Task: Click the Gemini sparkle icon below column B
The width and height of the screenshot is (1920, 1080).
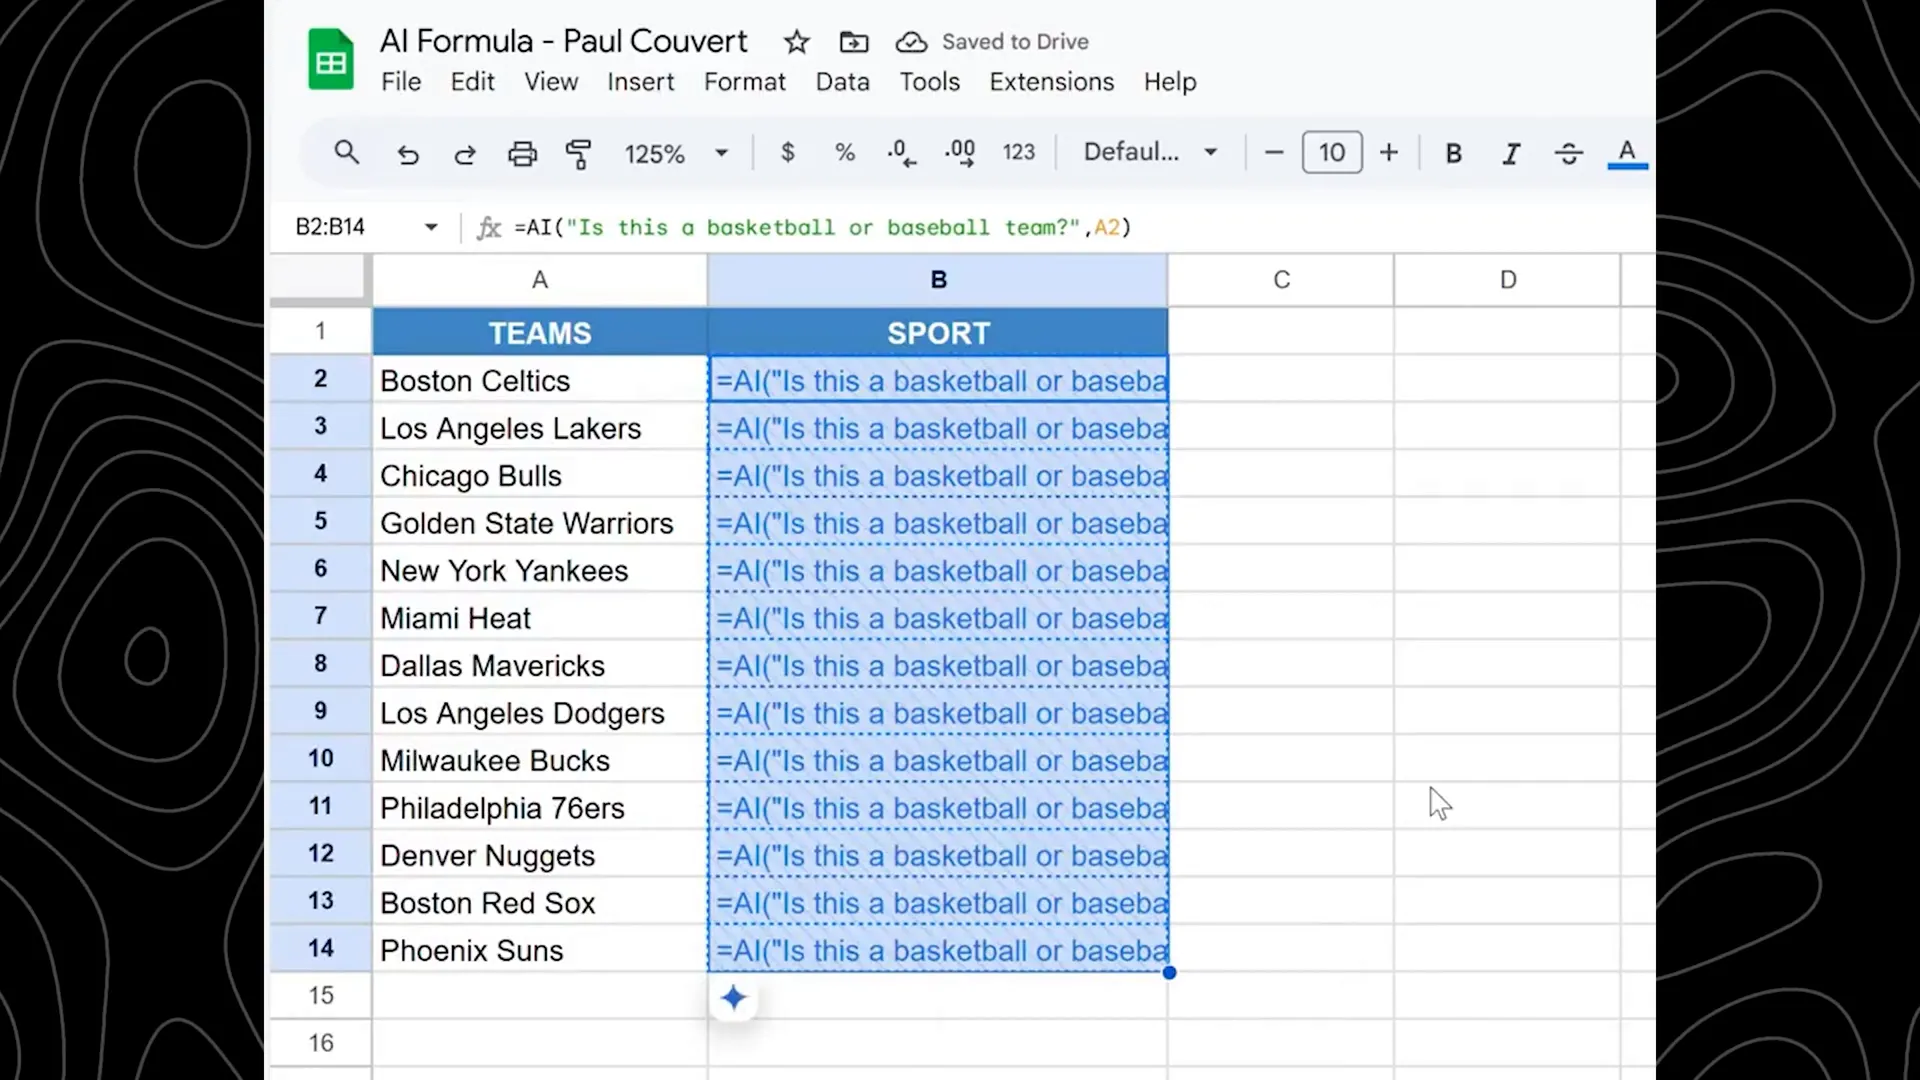Action: (734, 998)
